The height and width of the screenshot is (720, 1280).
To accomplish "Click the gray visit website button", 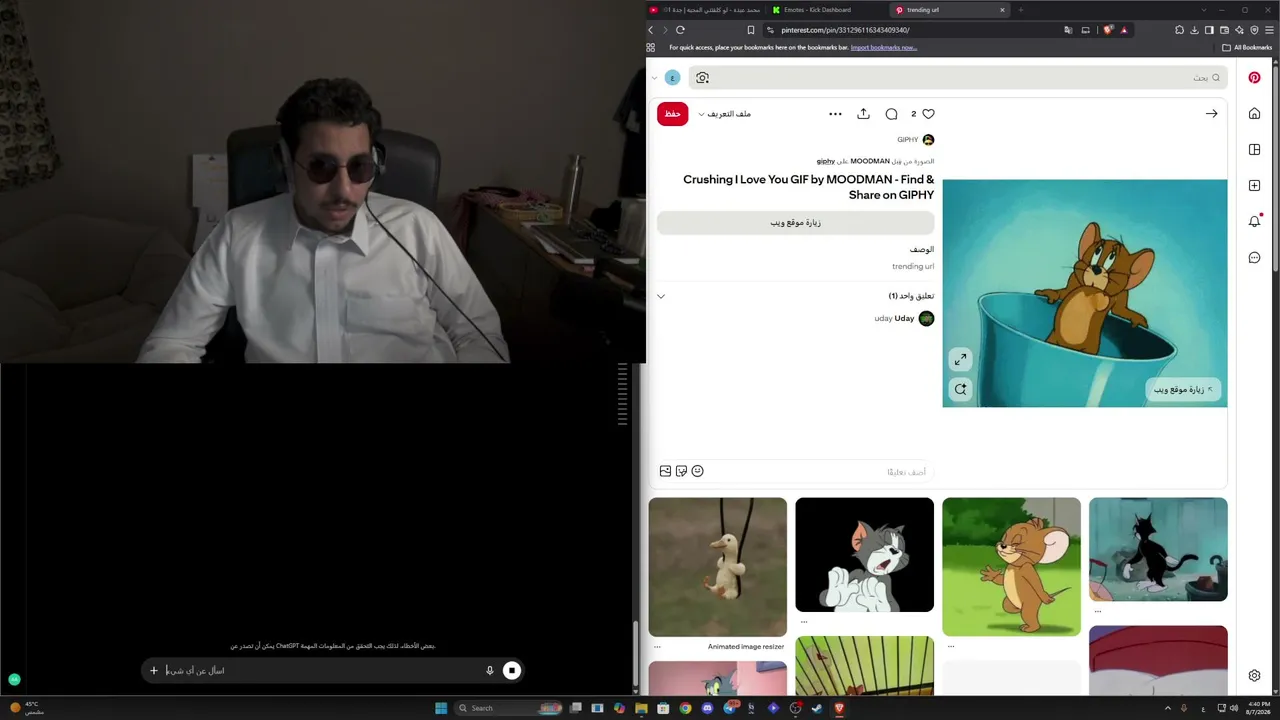I will [795, 223].
